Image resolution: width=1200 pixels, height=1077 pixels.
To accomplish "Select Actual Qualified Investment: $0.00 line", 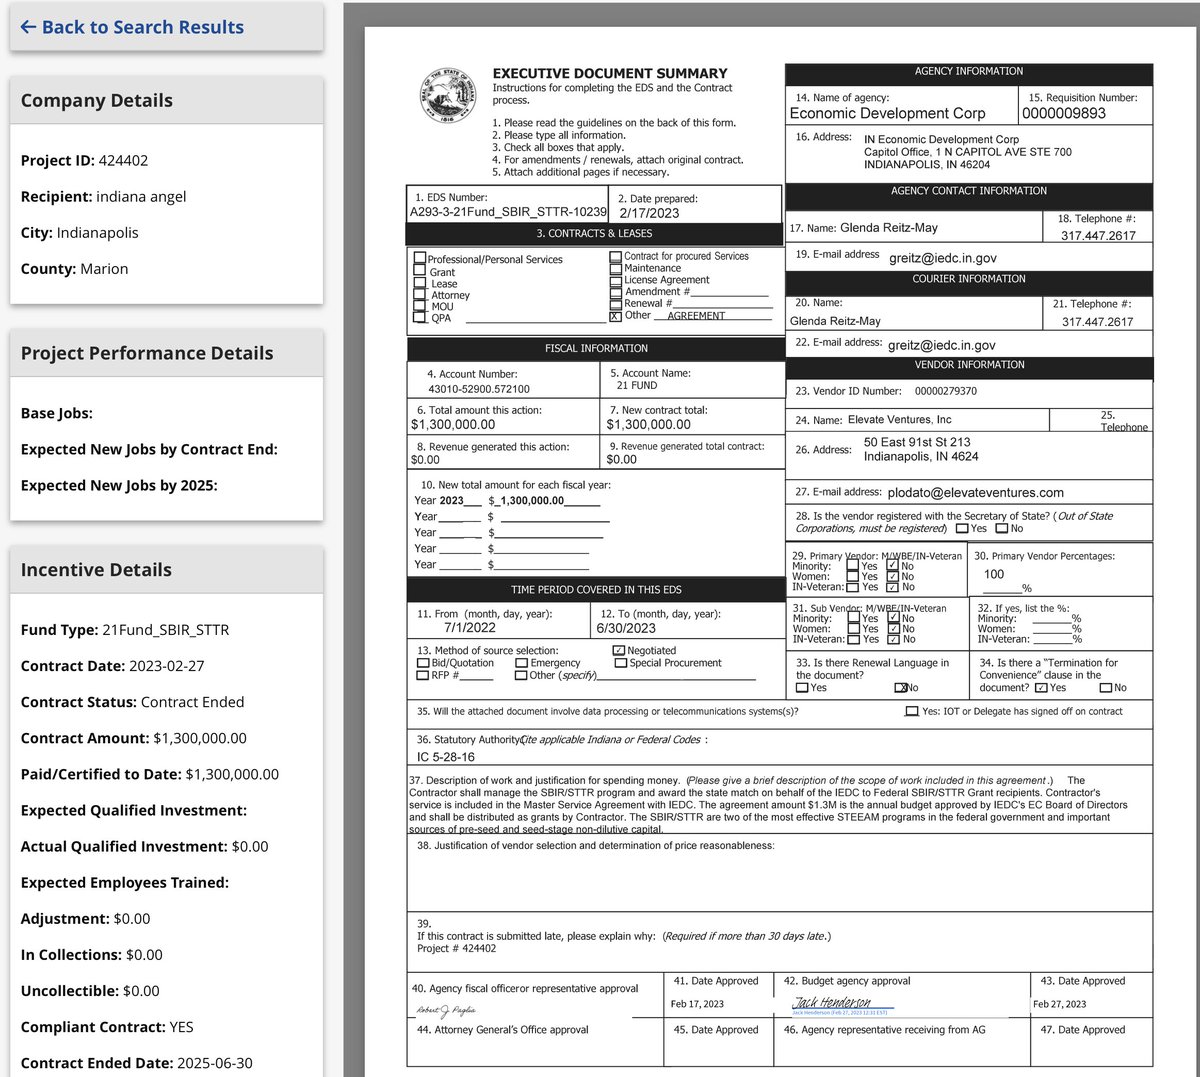I will pos(145,846).
